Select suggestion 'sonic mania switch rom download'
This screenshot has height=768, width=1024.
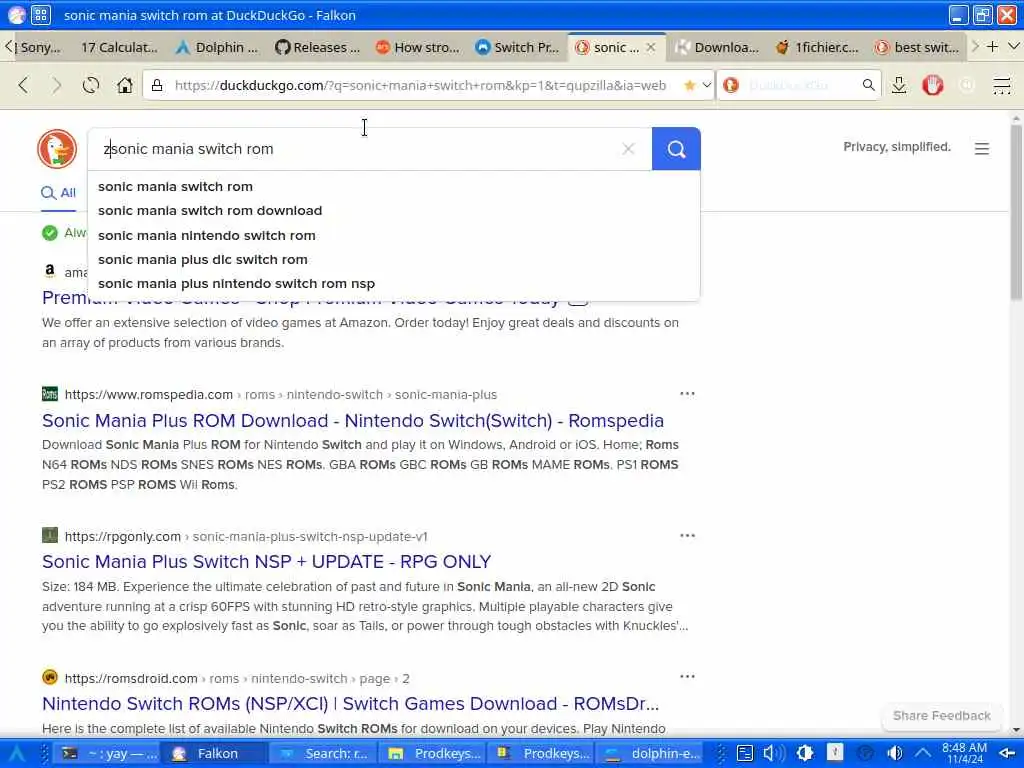[x=394, y=210]
